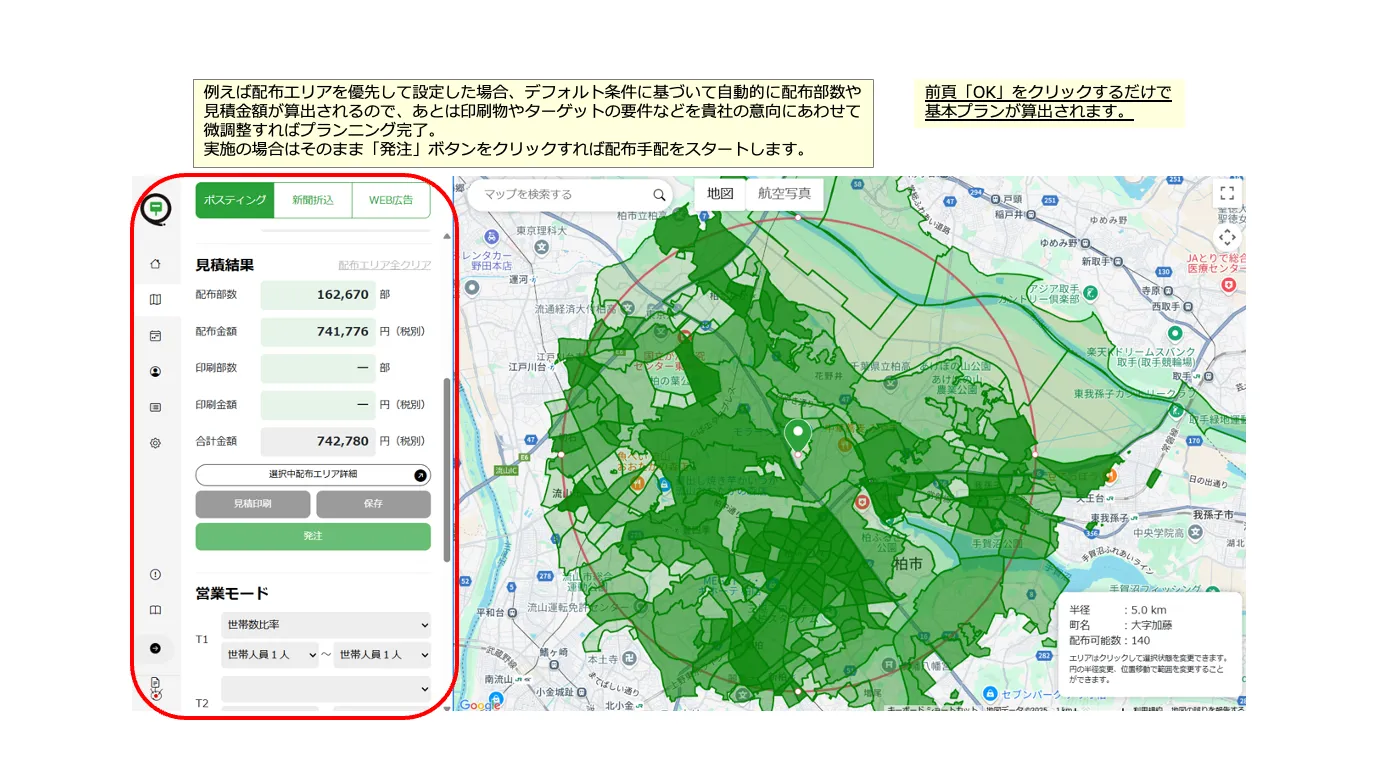Open T1 left 世帯人員１人 dropdown
The width and height of the screenshot is (1382, 772).
(x=269, y=655)
